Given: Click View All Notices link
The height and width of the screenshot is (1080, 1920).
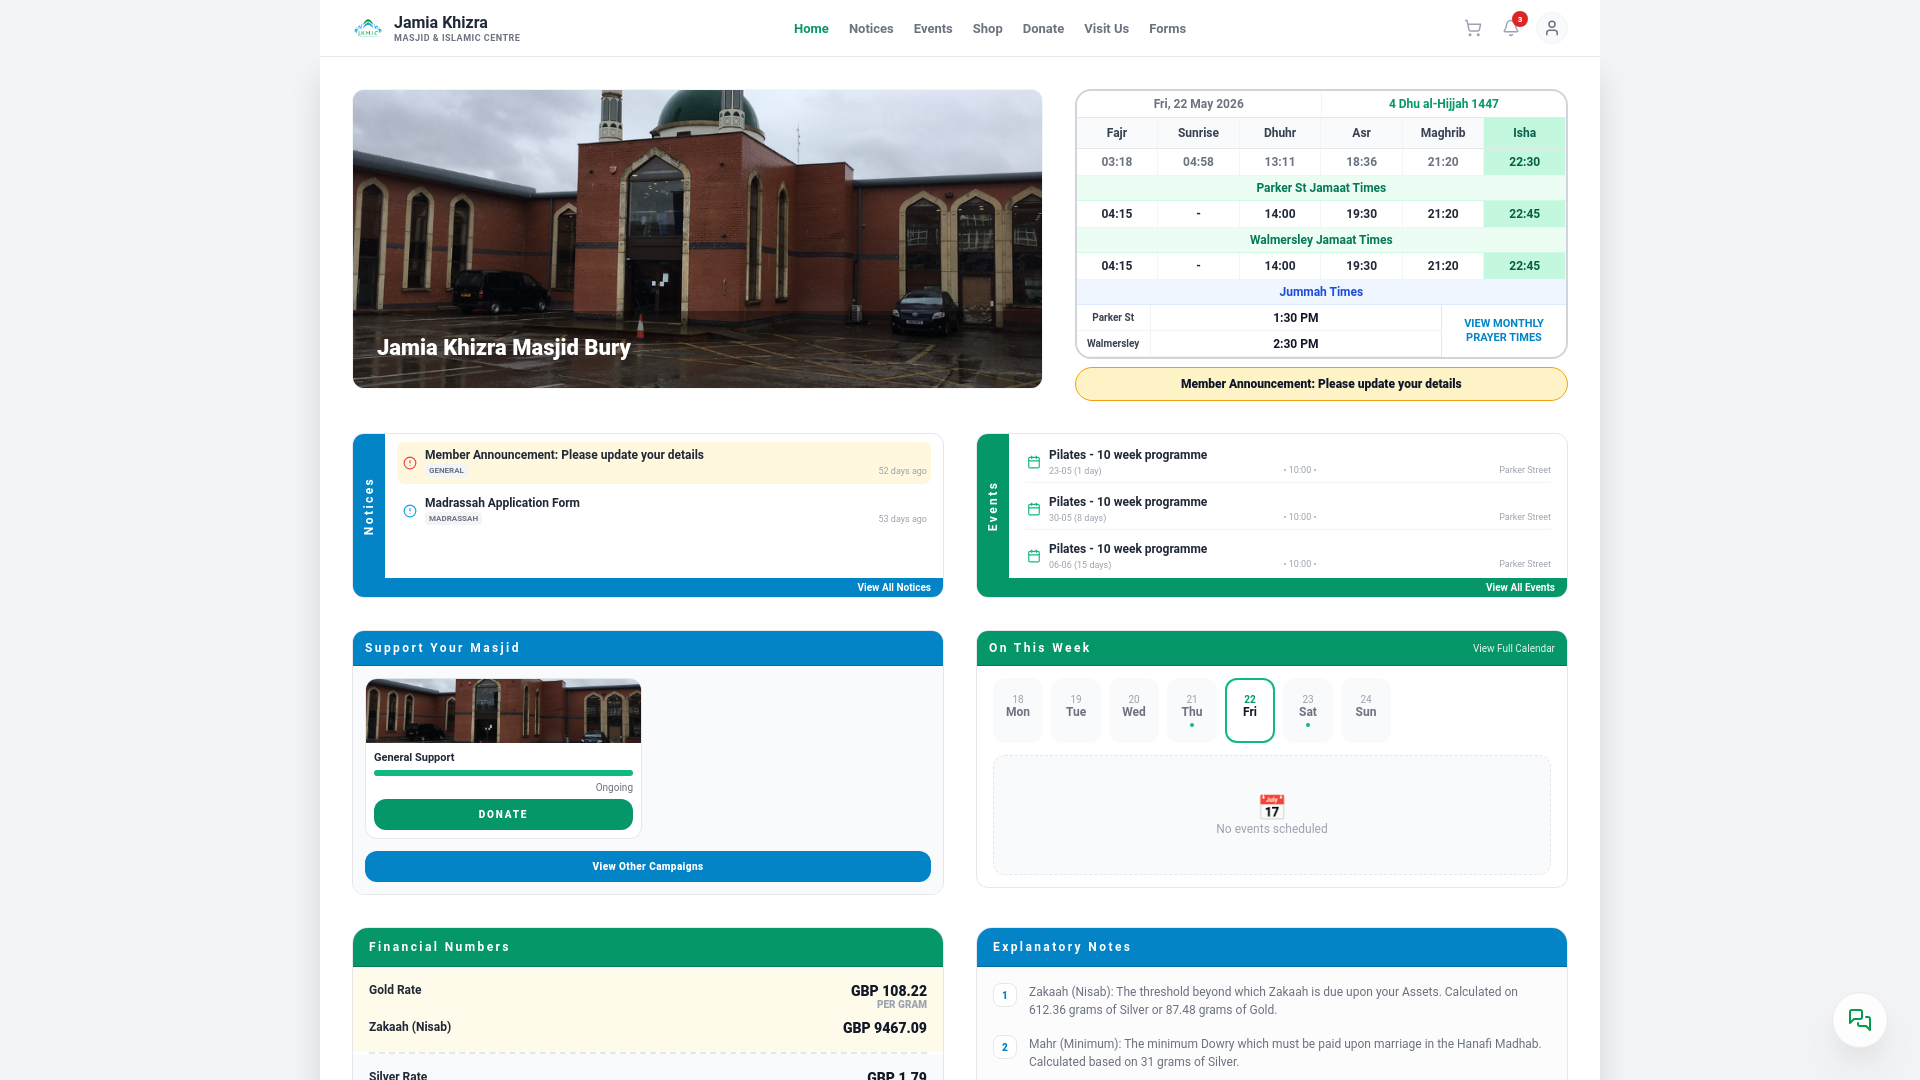Looking at the screenshot, I should [x=894, y=588].
